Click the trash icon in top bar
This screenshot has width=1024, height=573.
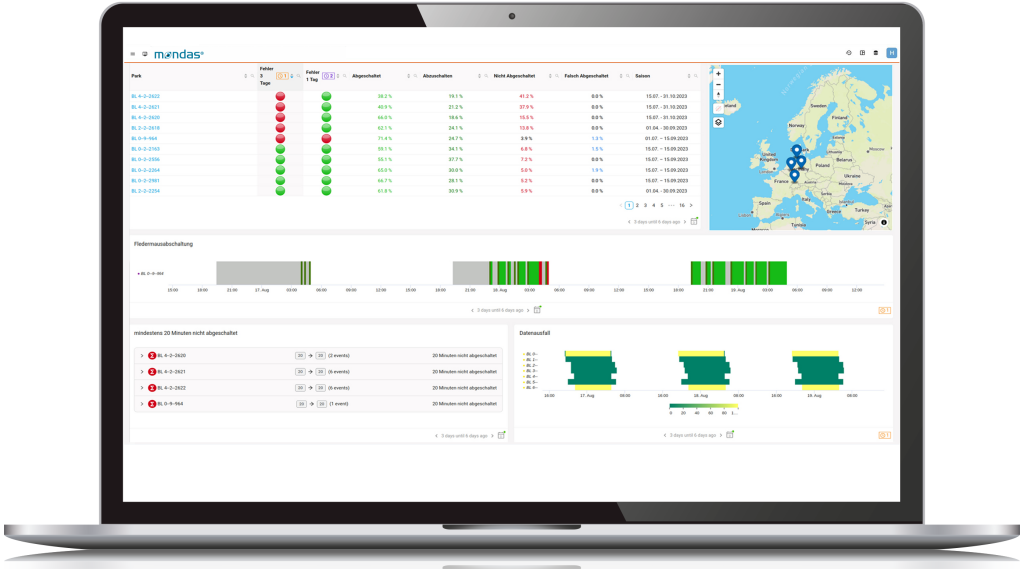point(876,53)
